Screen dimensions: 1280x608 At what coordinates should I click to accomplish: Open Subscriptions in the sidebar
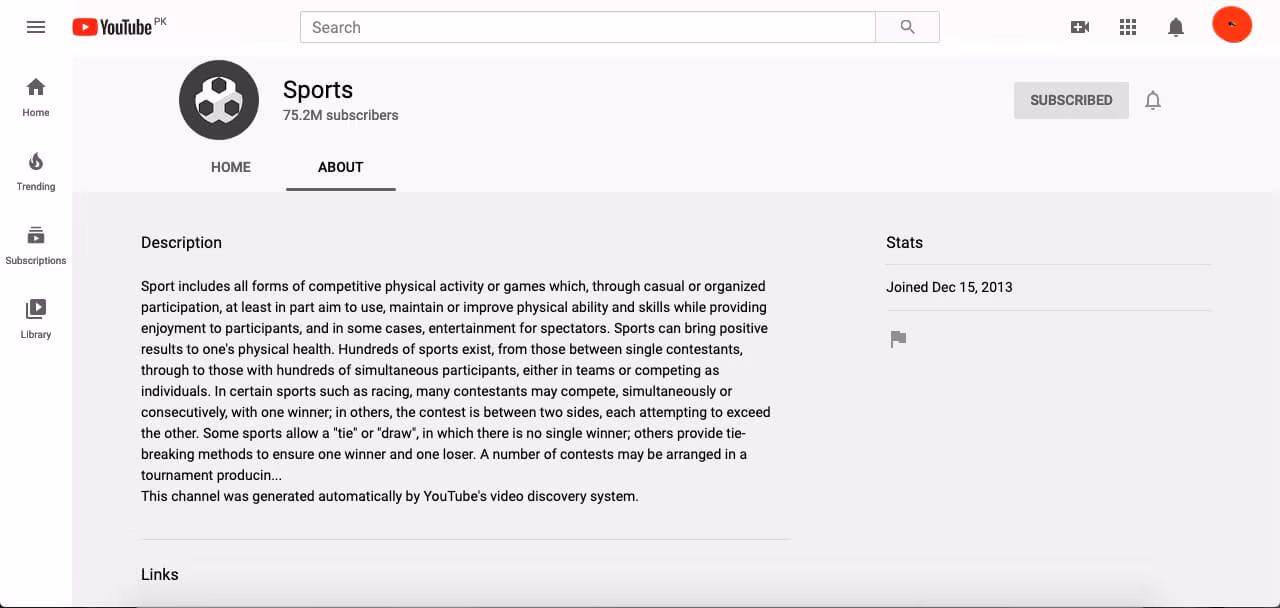pyautogui.click(x=36, y=245)
